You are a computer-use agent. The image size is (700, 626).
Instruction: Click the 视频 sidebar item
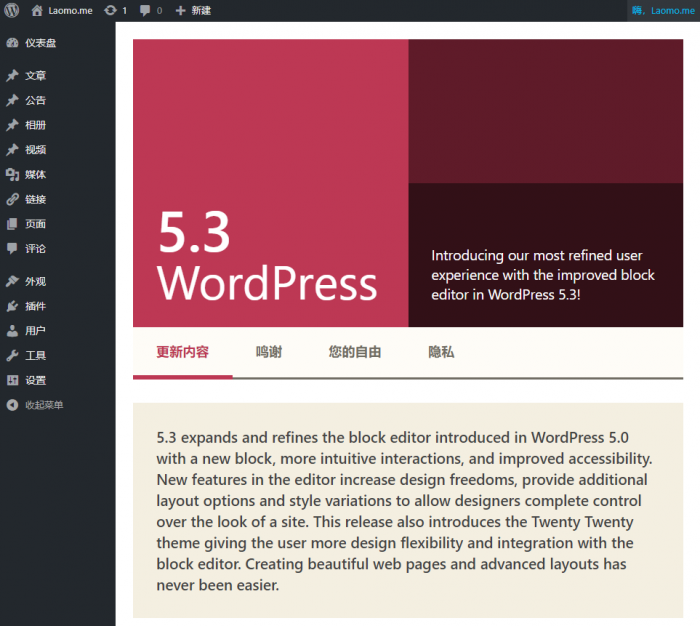click(35, 150)
